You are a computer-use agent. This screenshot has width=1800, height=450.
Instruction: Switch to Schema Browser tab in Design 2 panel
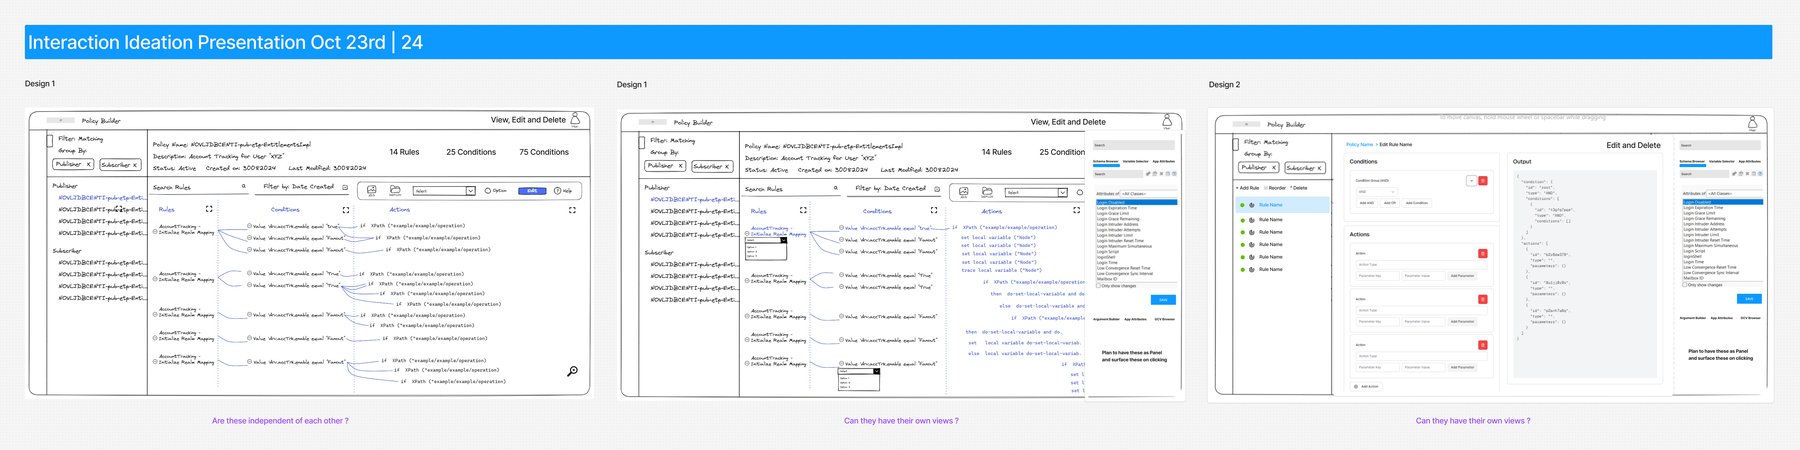(1692, 160)
